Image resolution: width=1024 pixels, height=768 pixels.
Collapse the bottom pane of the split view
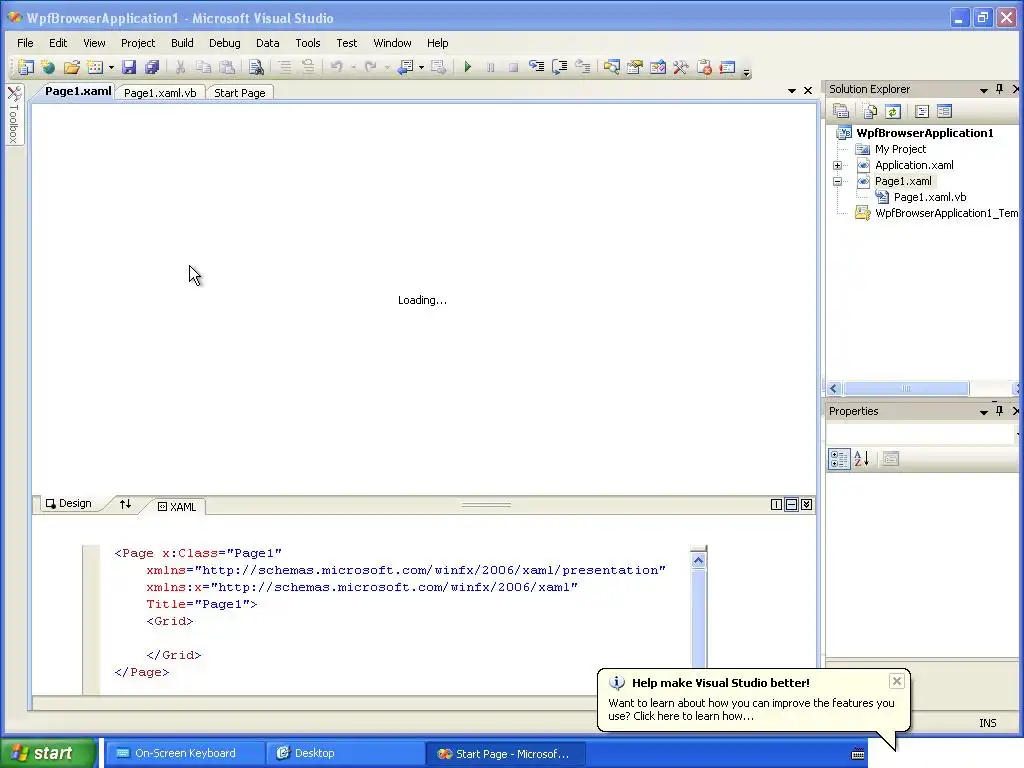[x=807, y=505]
